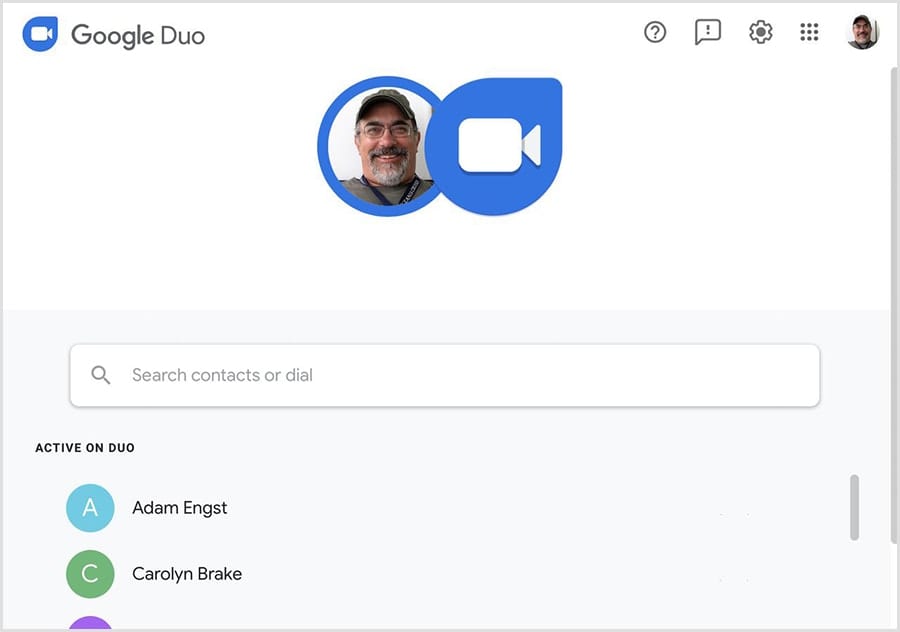Image resolution: width=900 pixels, height=632 pixels.
Task: Open Settings via the gear icon
Action: click(x=761, y=33)
